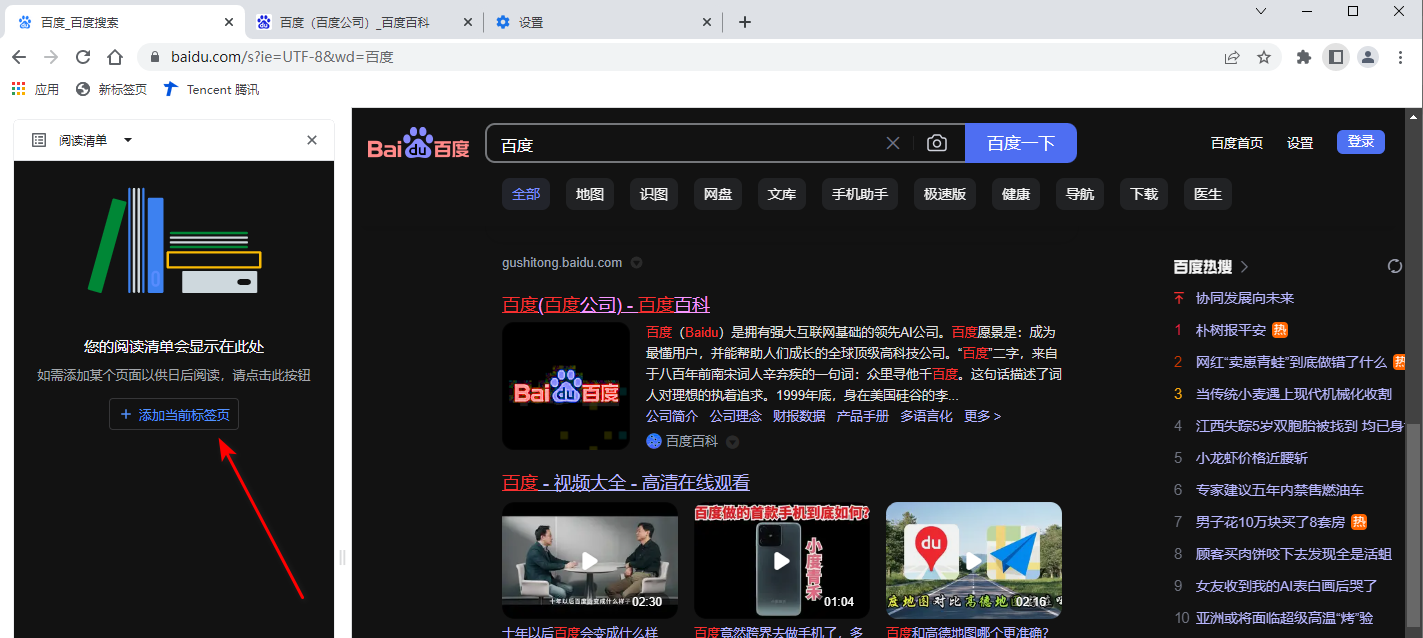Play the 01:04 phone video

point(782,560)
